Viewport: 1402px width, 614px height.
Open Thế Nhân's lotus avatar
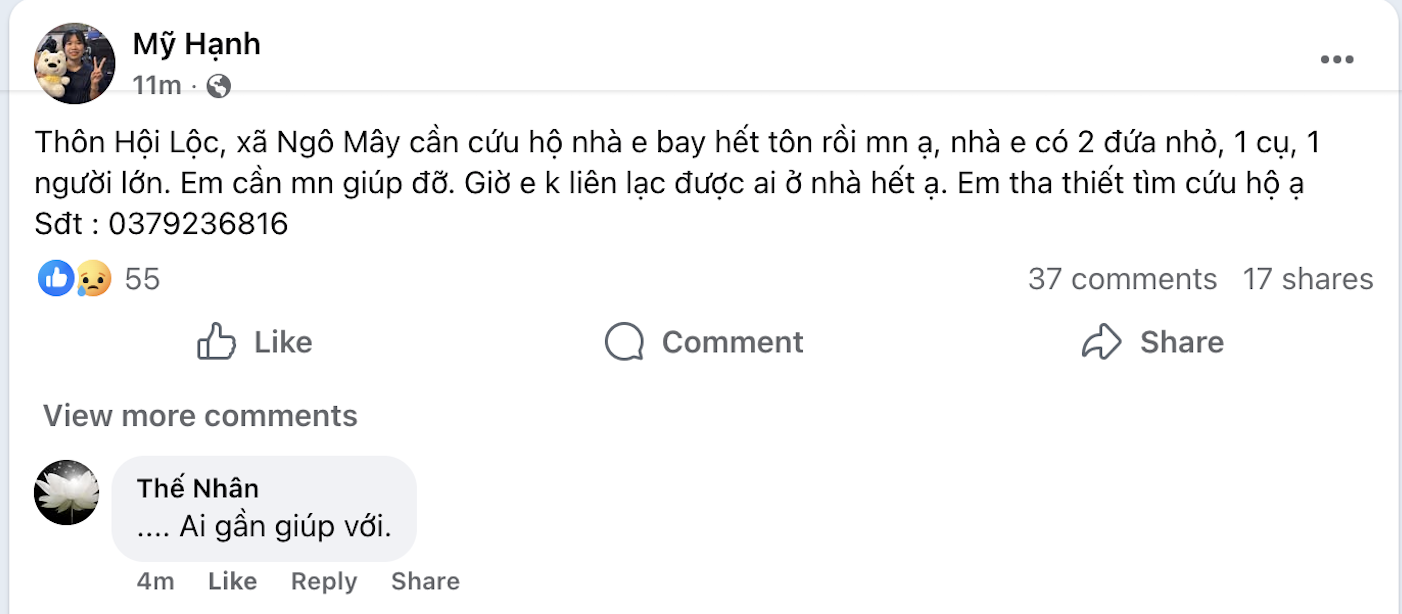(x=67, y=492)
